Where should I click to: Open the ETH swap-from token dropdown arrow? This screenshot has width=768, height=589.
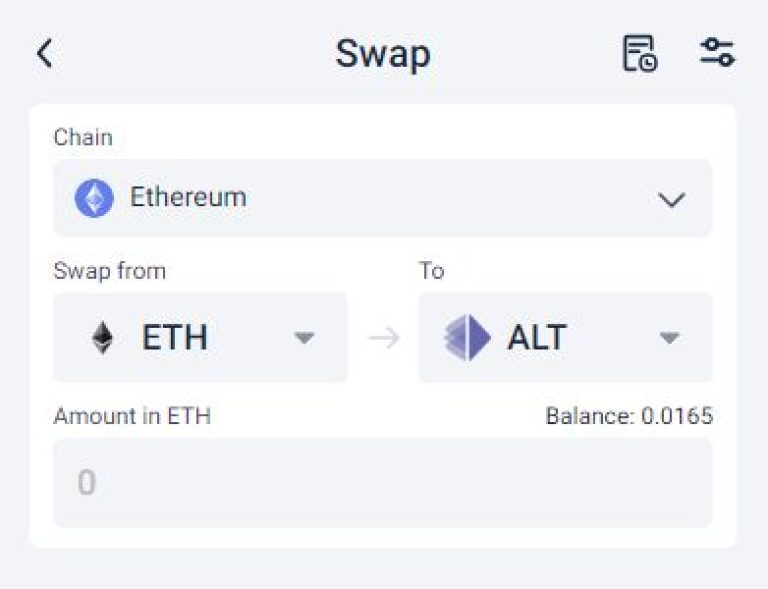(304, 337)
